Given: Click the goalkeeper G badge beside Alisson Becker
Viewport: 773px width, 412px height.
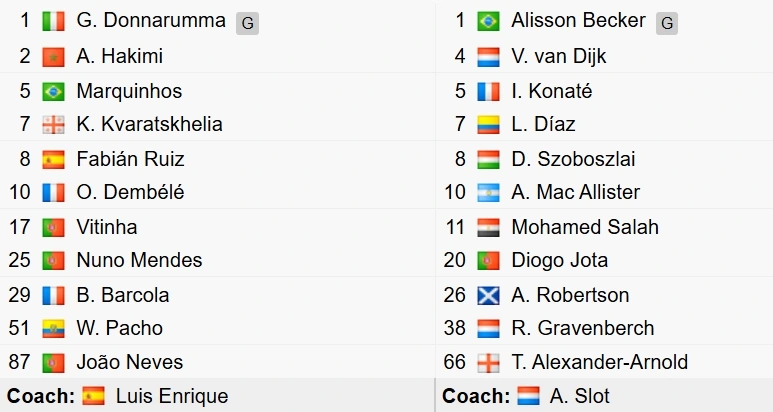Looking at the screenshot, I should 667,23.
